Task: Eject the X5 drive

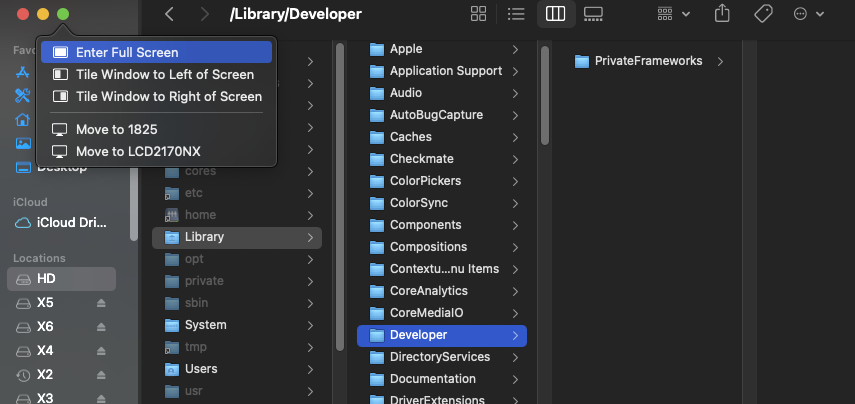Action: click(101, 303)
